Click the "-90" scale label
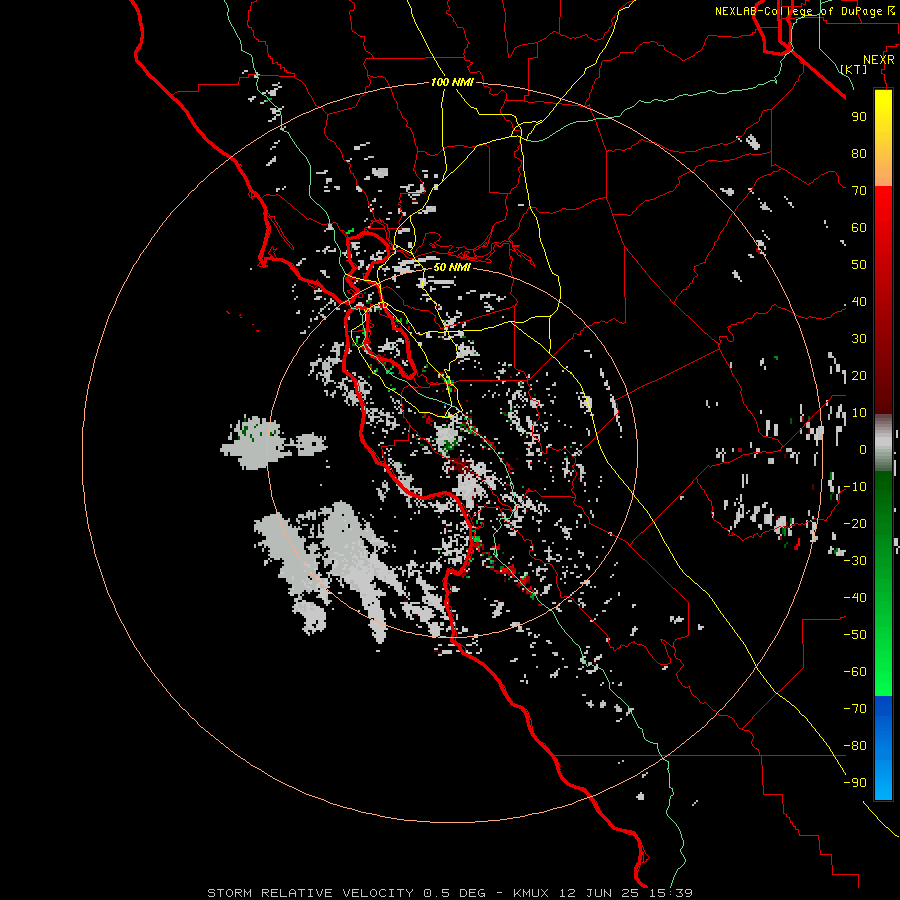This screenshot has height=900, width=900. click(x=855, y=783)
